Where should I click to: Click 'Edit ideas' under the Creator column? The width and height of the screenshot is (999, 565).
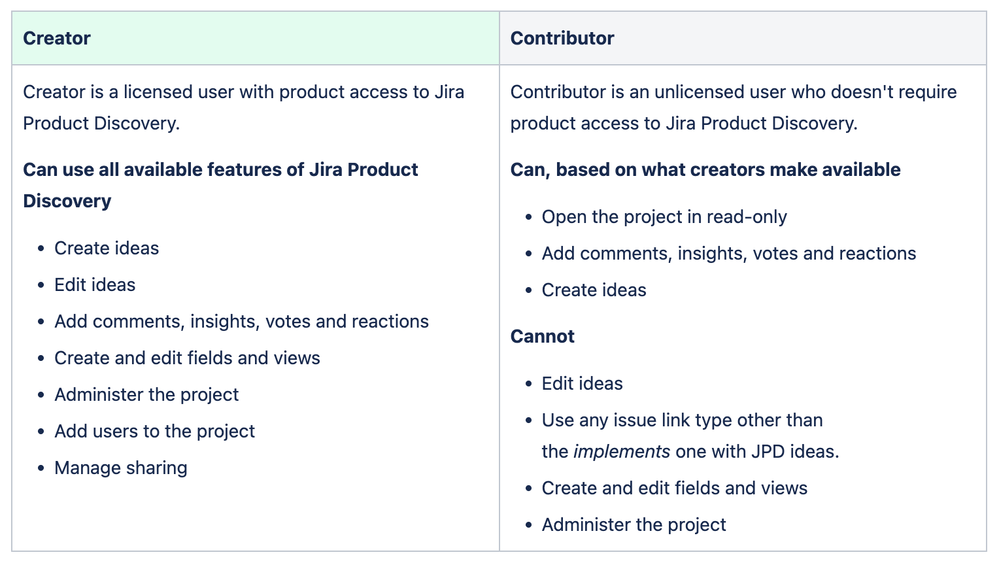click(95, 285)
